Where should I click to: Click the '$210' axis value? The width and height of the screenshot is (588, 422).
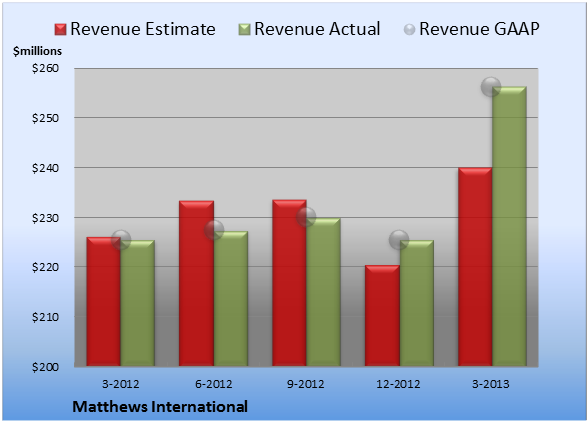coord(46,317)
